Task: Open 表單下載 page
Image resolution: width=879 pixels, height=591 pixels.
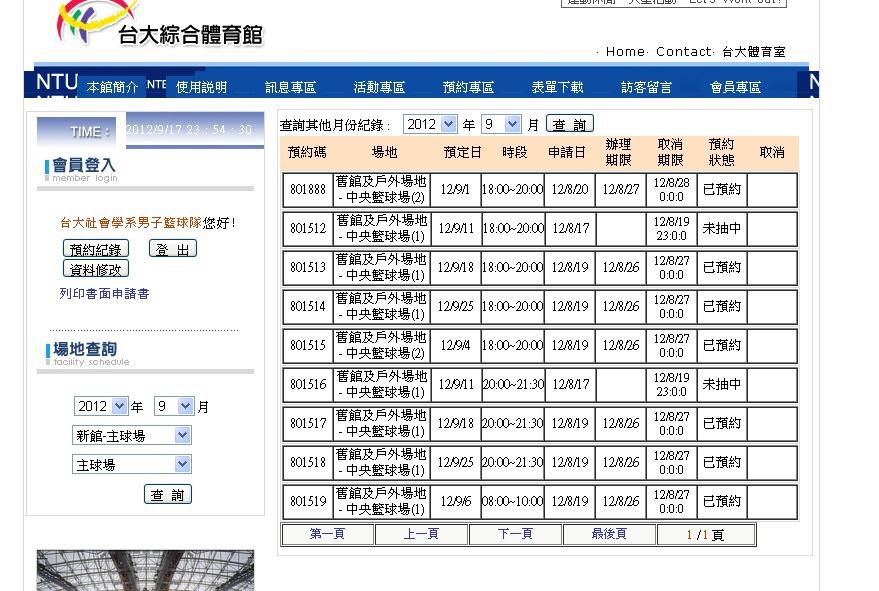Action: coord(557,87)
